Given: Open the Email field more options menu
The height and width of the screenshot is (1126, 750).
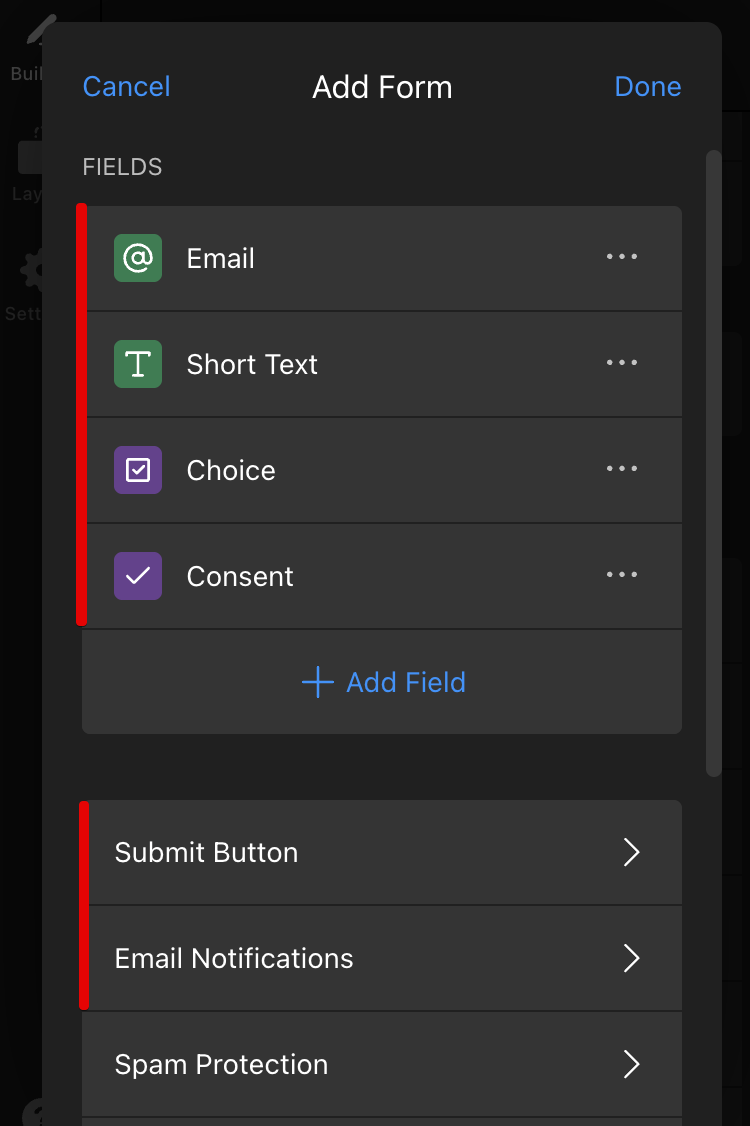Looking at the screenshot, I should [621, 256].
